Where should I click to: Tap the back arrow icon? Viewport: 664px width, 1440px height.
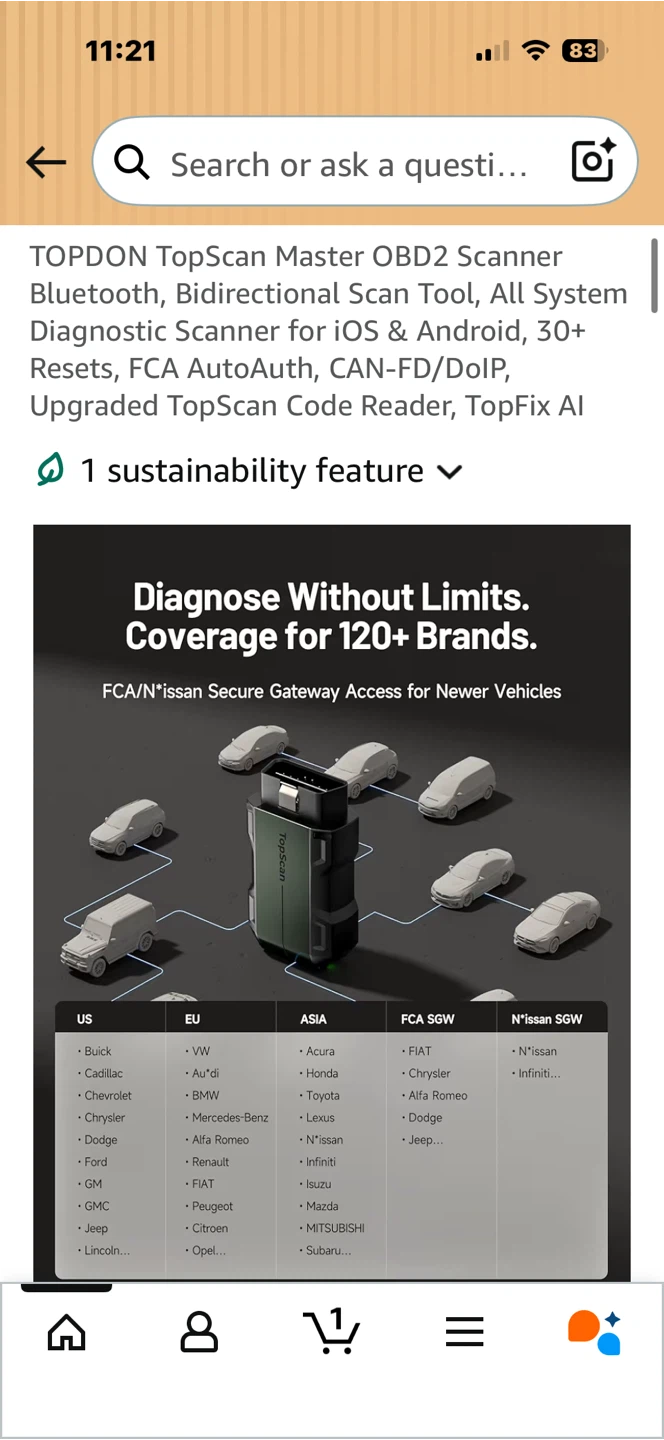(x=46, y=162)
